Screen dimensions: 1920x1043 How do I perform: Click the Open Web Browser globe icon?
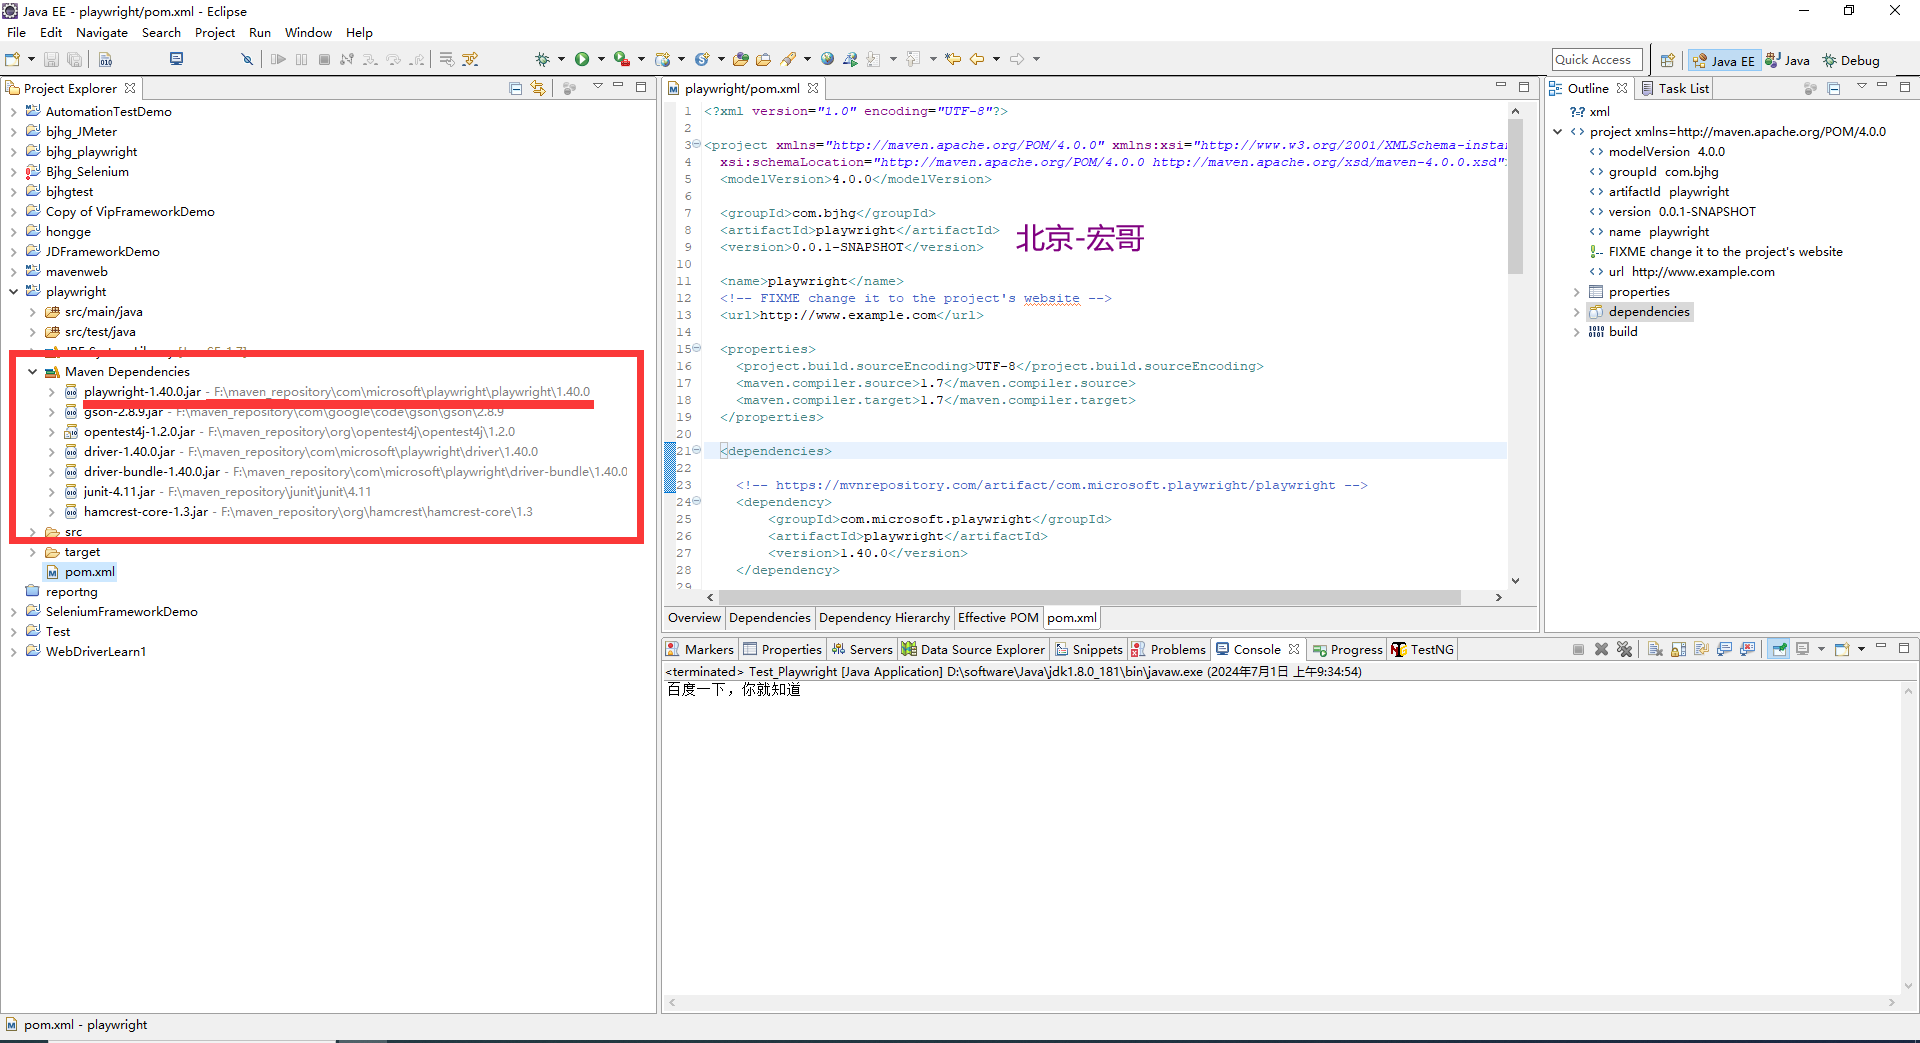click(x=827, y=60)
